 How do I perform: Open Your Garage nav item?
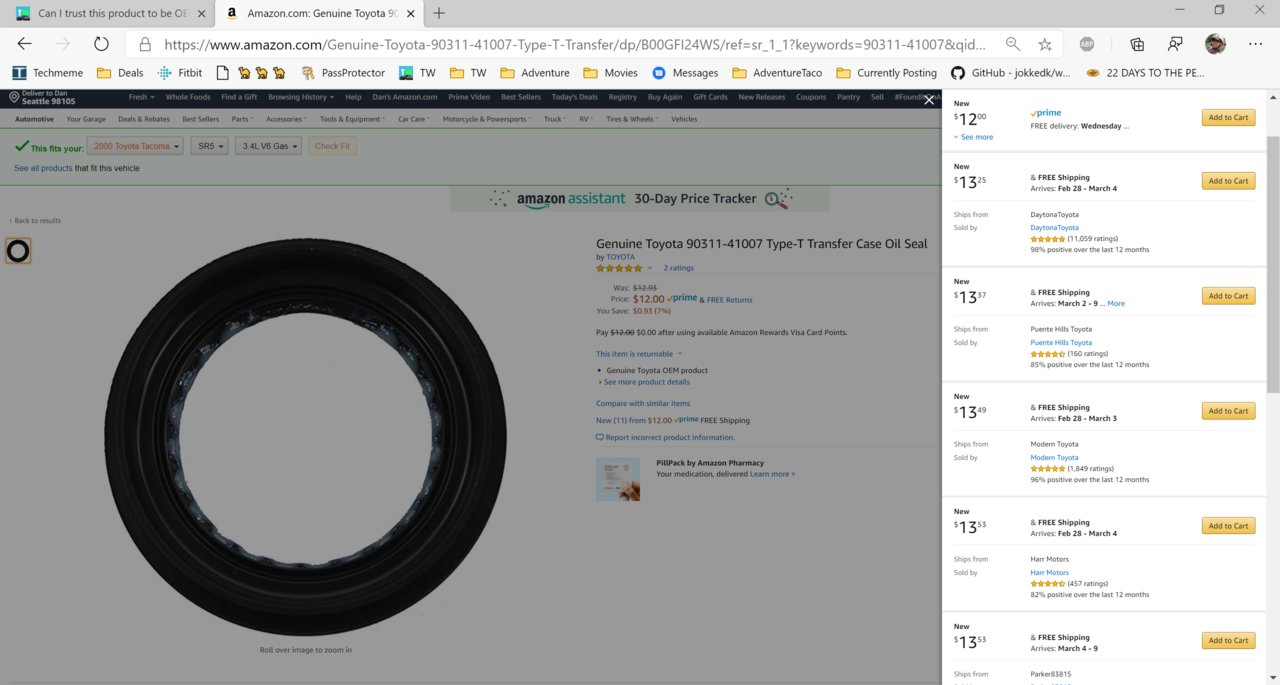86,119
